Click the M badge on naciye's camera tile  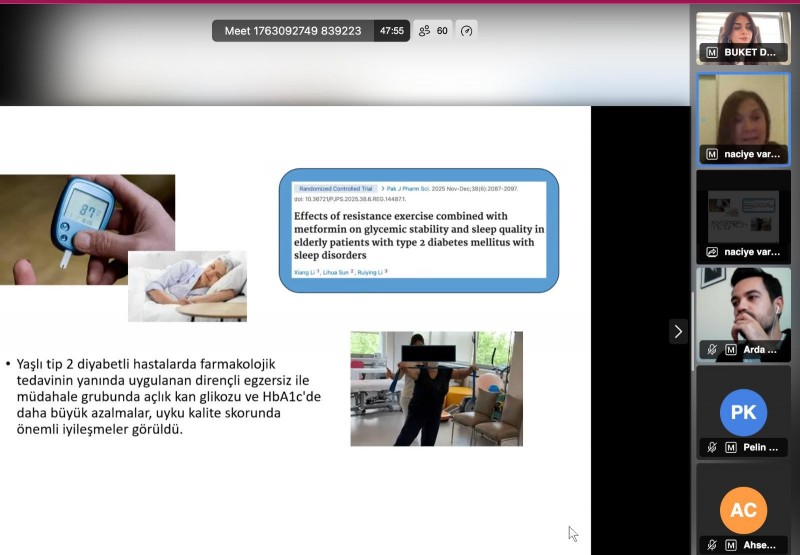click(712, 155)
